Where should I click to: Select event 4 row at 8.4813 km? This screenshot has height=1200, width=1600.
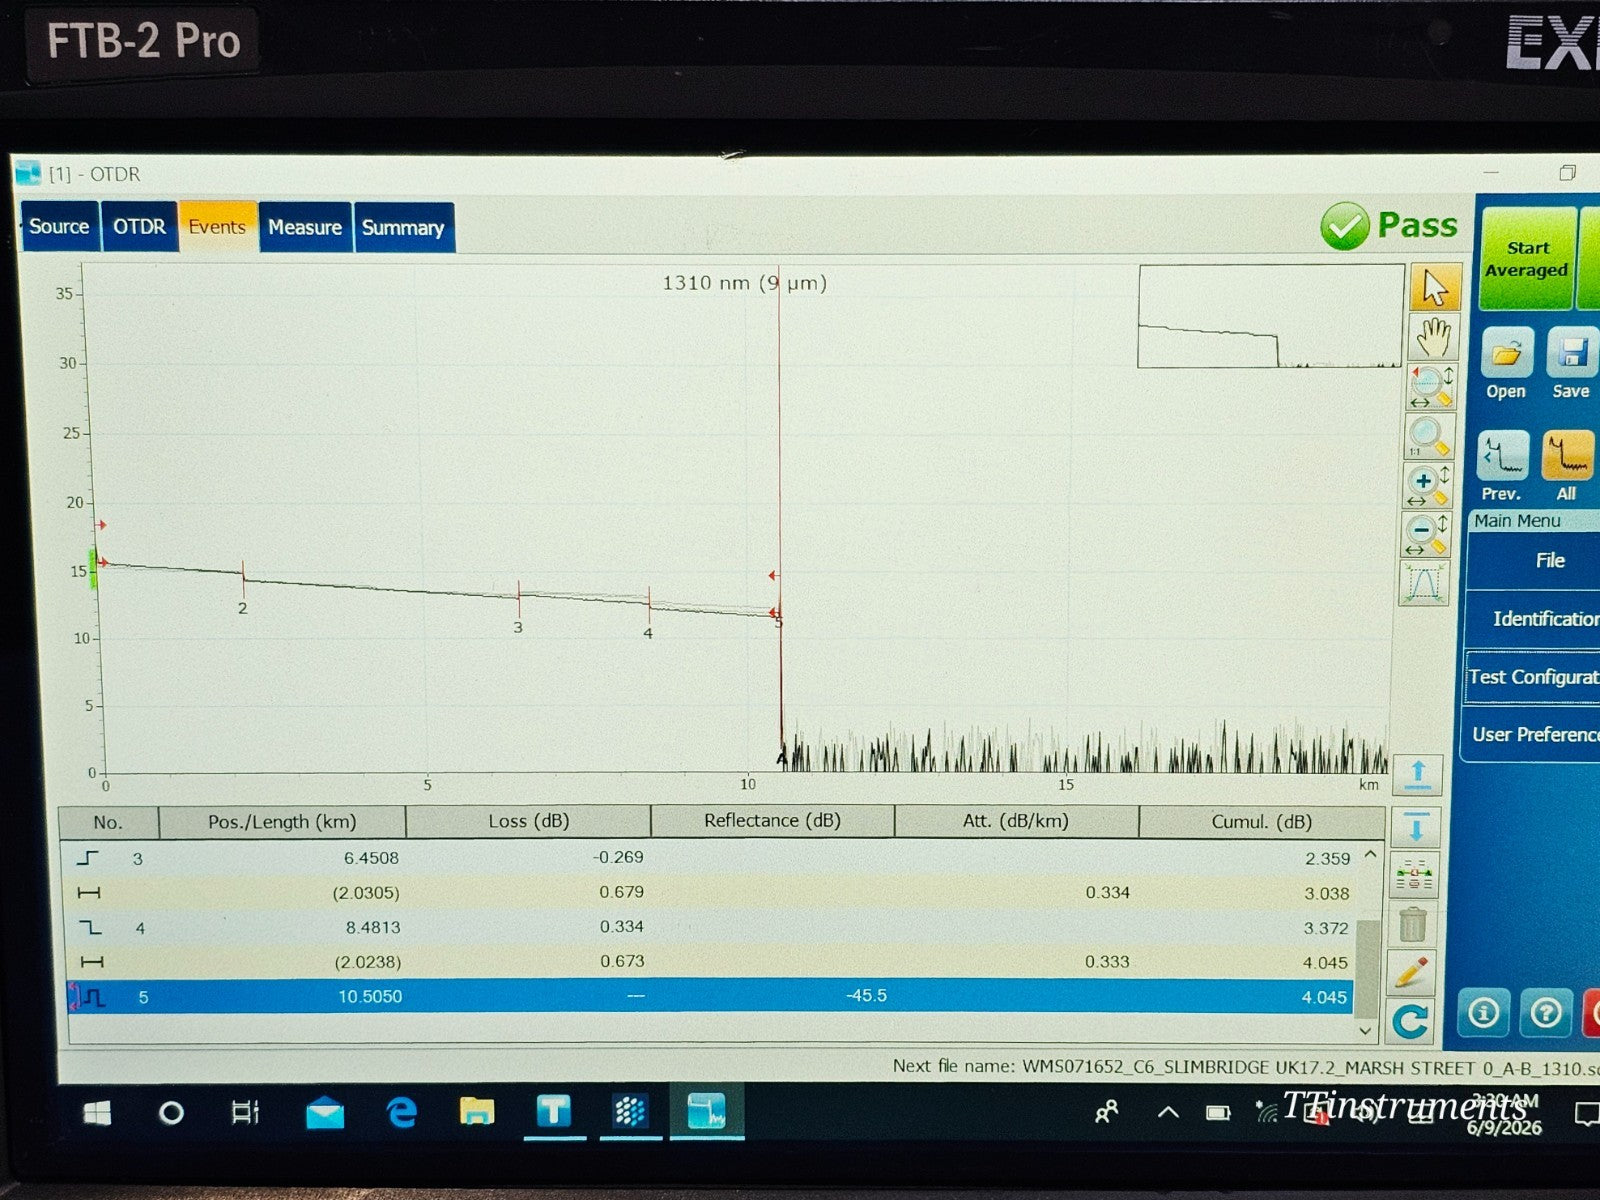[710, 928]
